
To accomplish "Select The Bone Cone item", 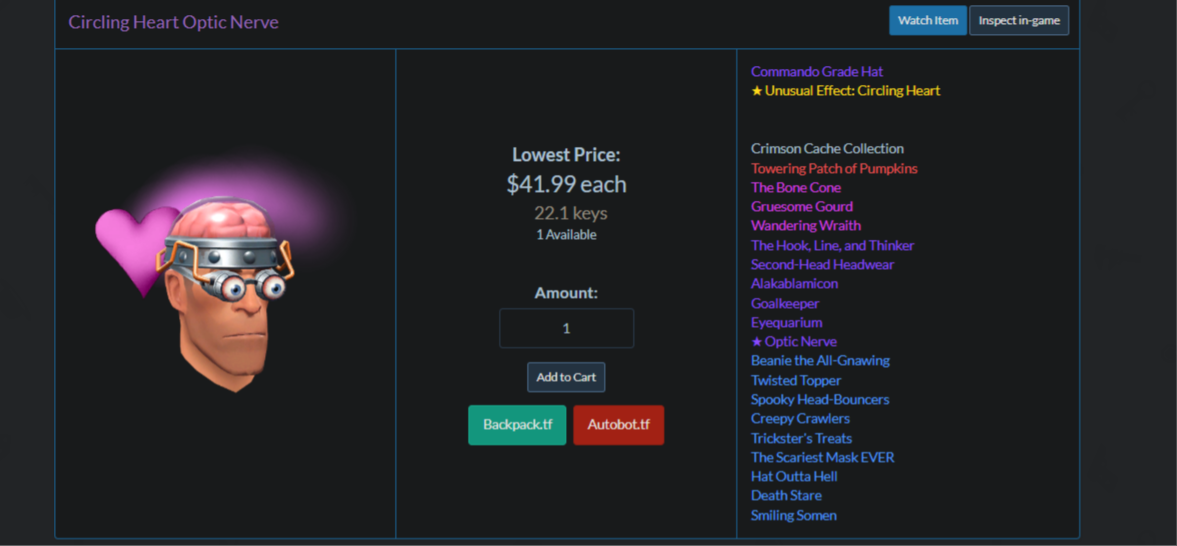I will click(x=796, y=187).
